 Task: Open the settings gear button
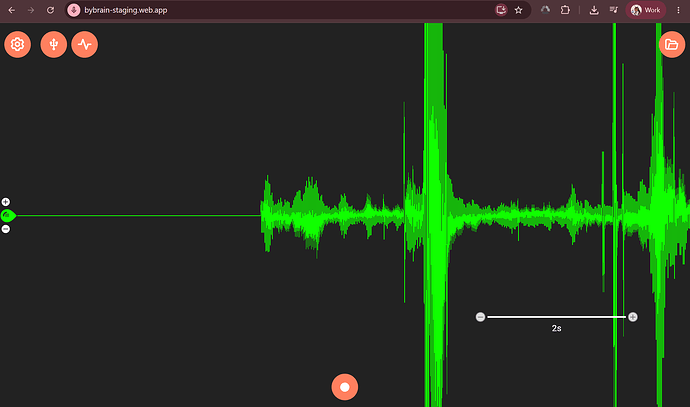click(18, 44)
